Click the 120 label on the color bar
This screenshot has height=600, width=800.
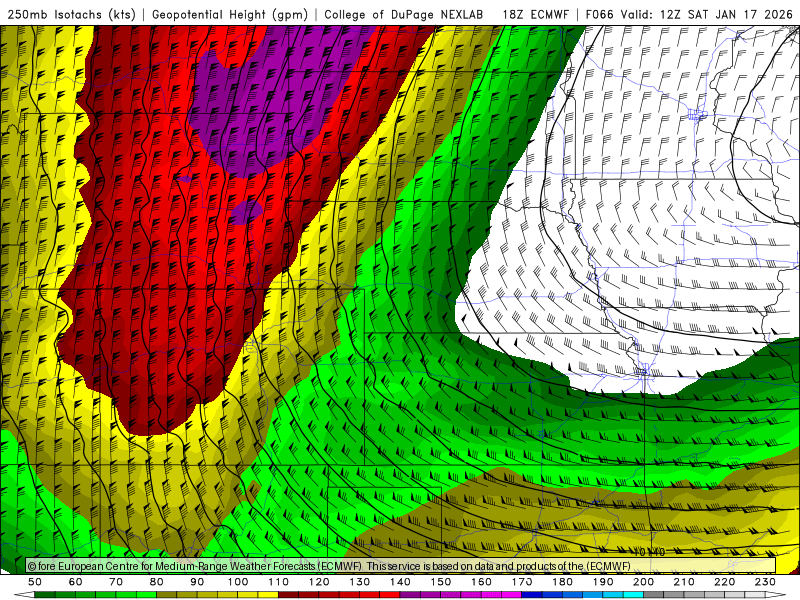(x=319, y=582)
